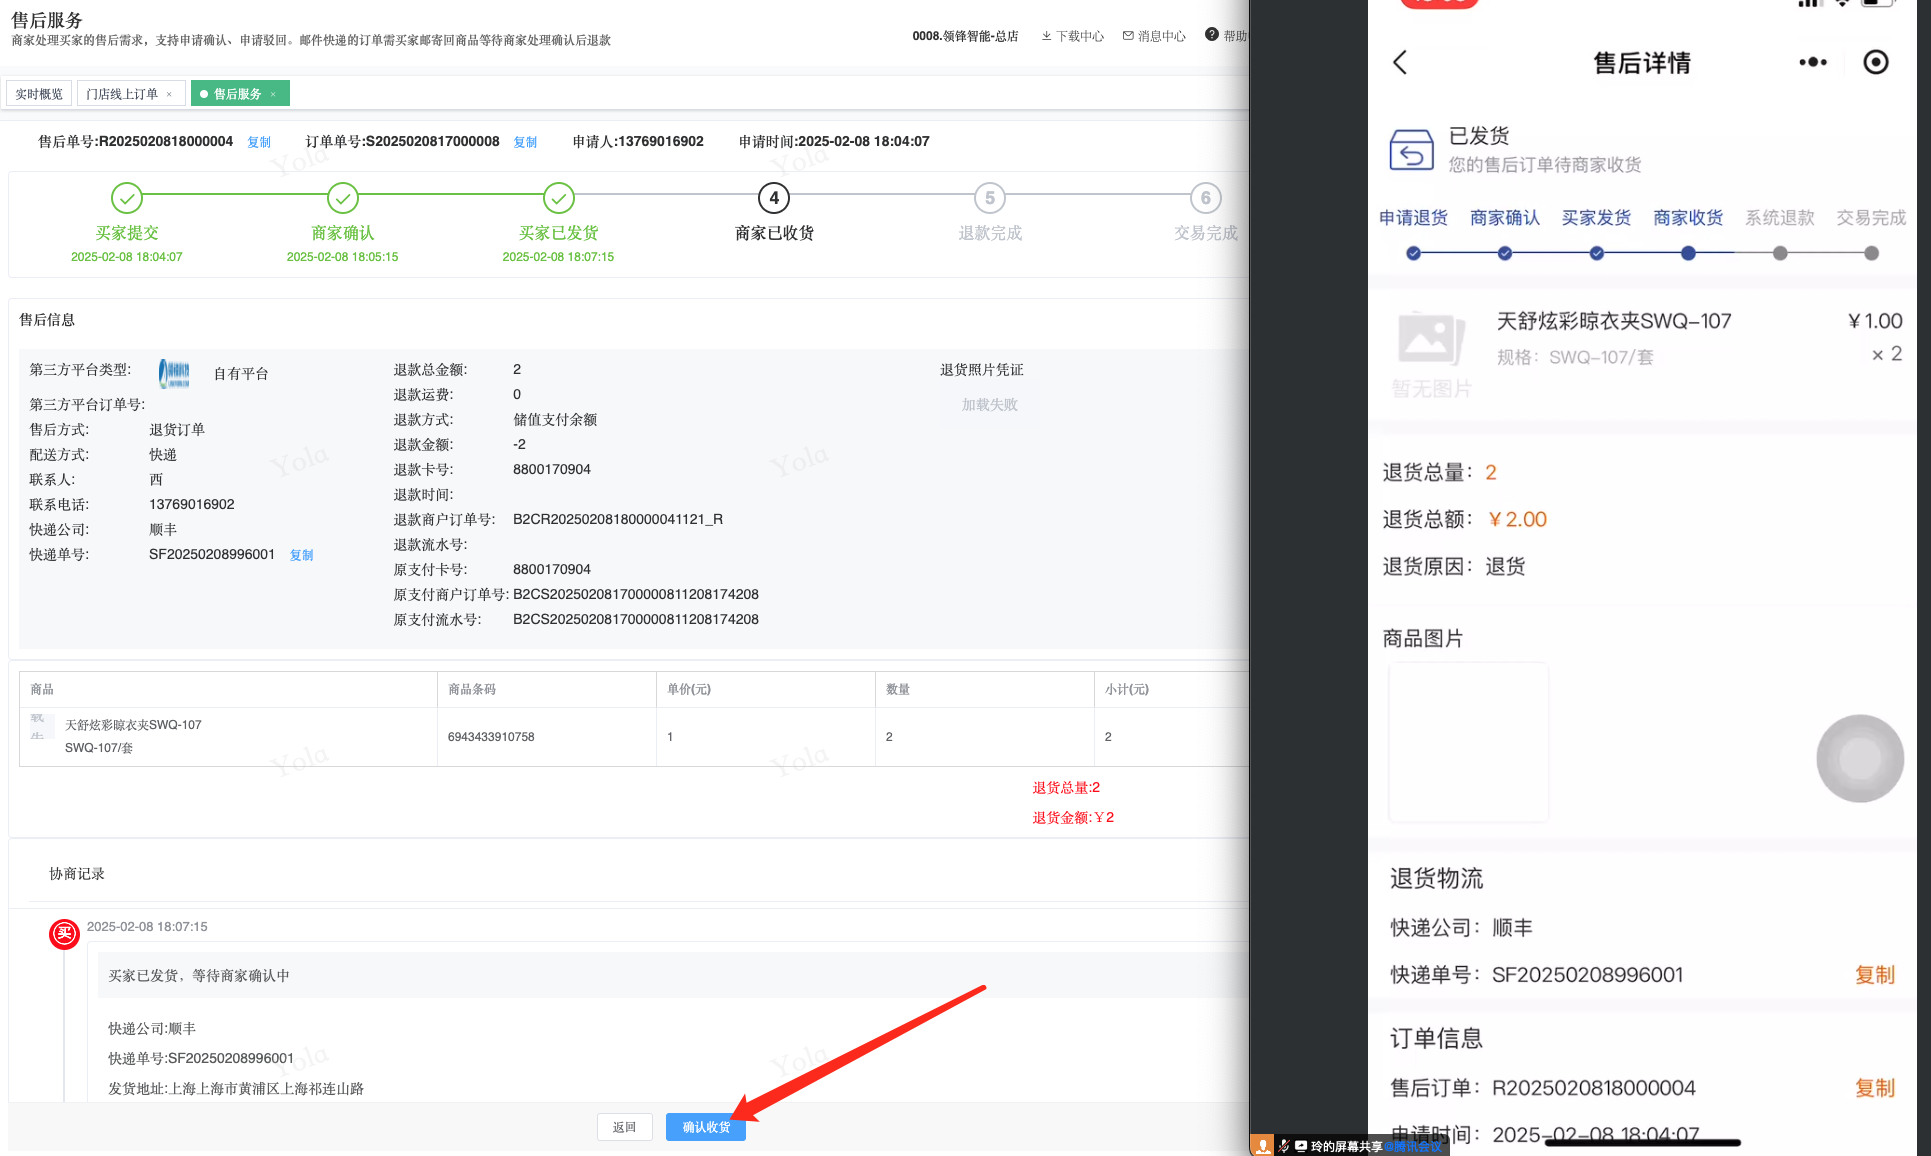The height and width of the screenshot is (1156, 1931).
Task: Click the 下载中心 download icon link
Action: [x=1072, y=36]
